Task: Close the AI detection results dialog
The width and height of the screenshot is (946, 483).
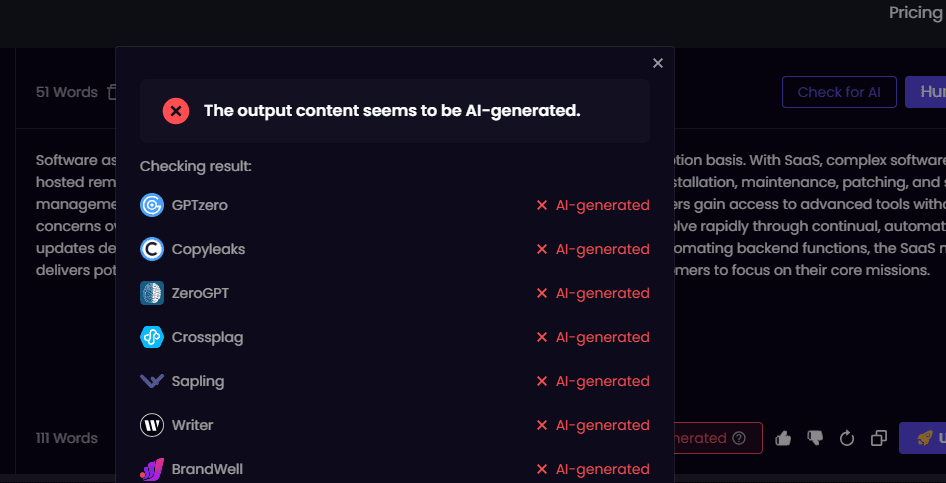Action: click(658, 63)
